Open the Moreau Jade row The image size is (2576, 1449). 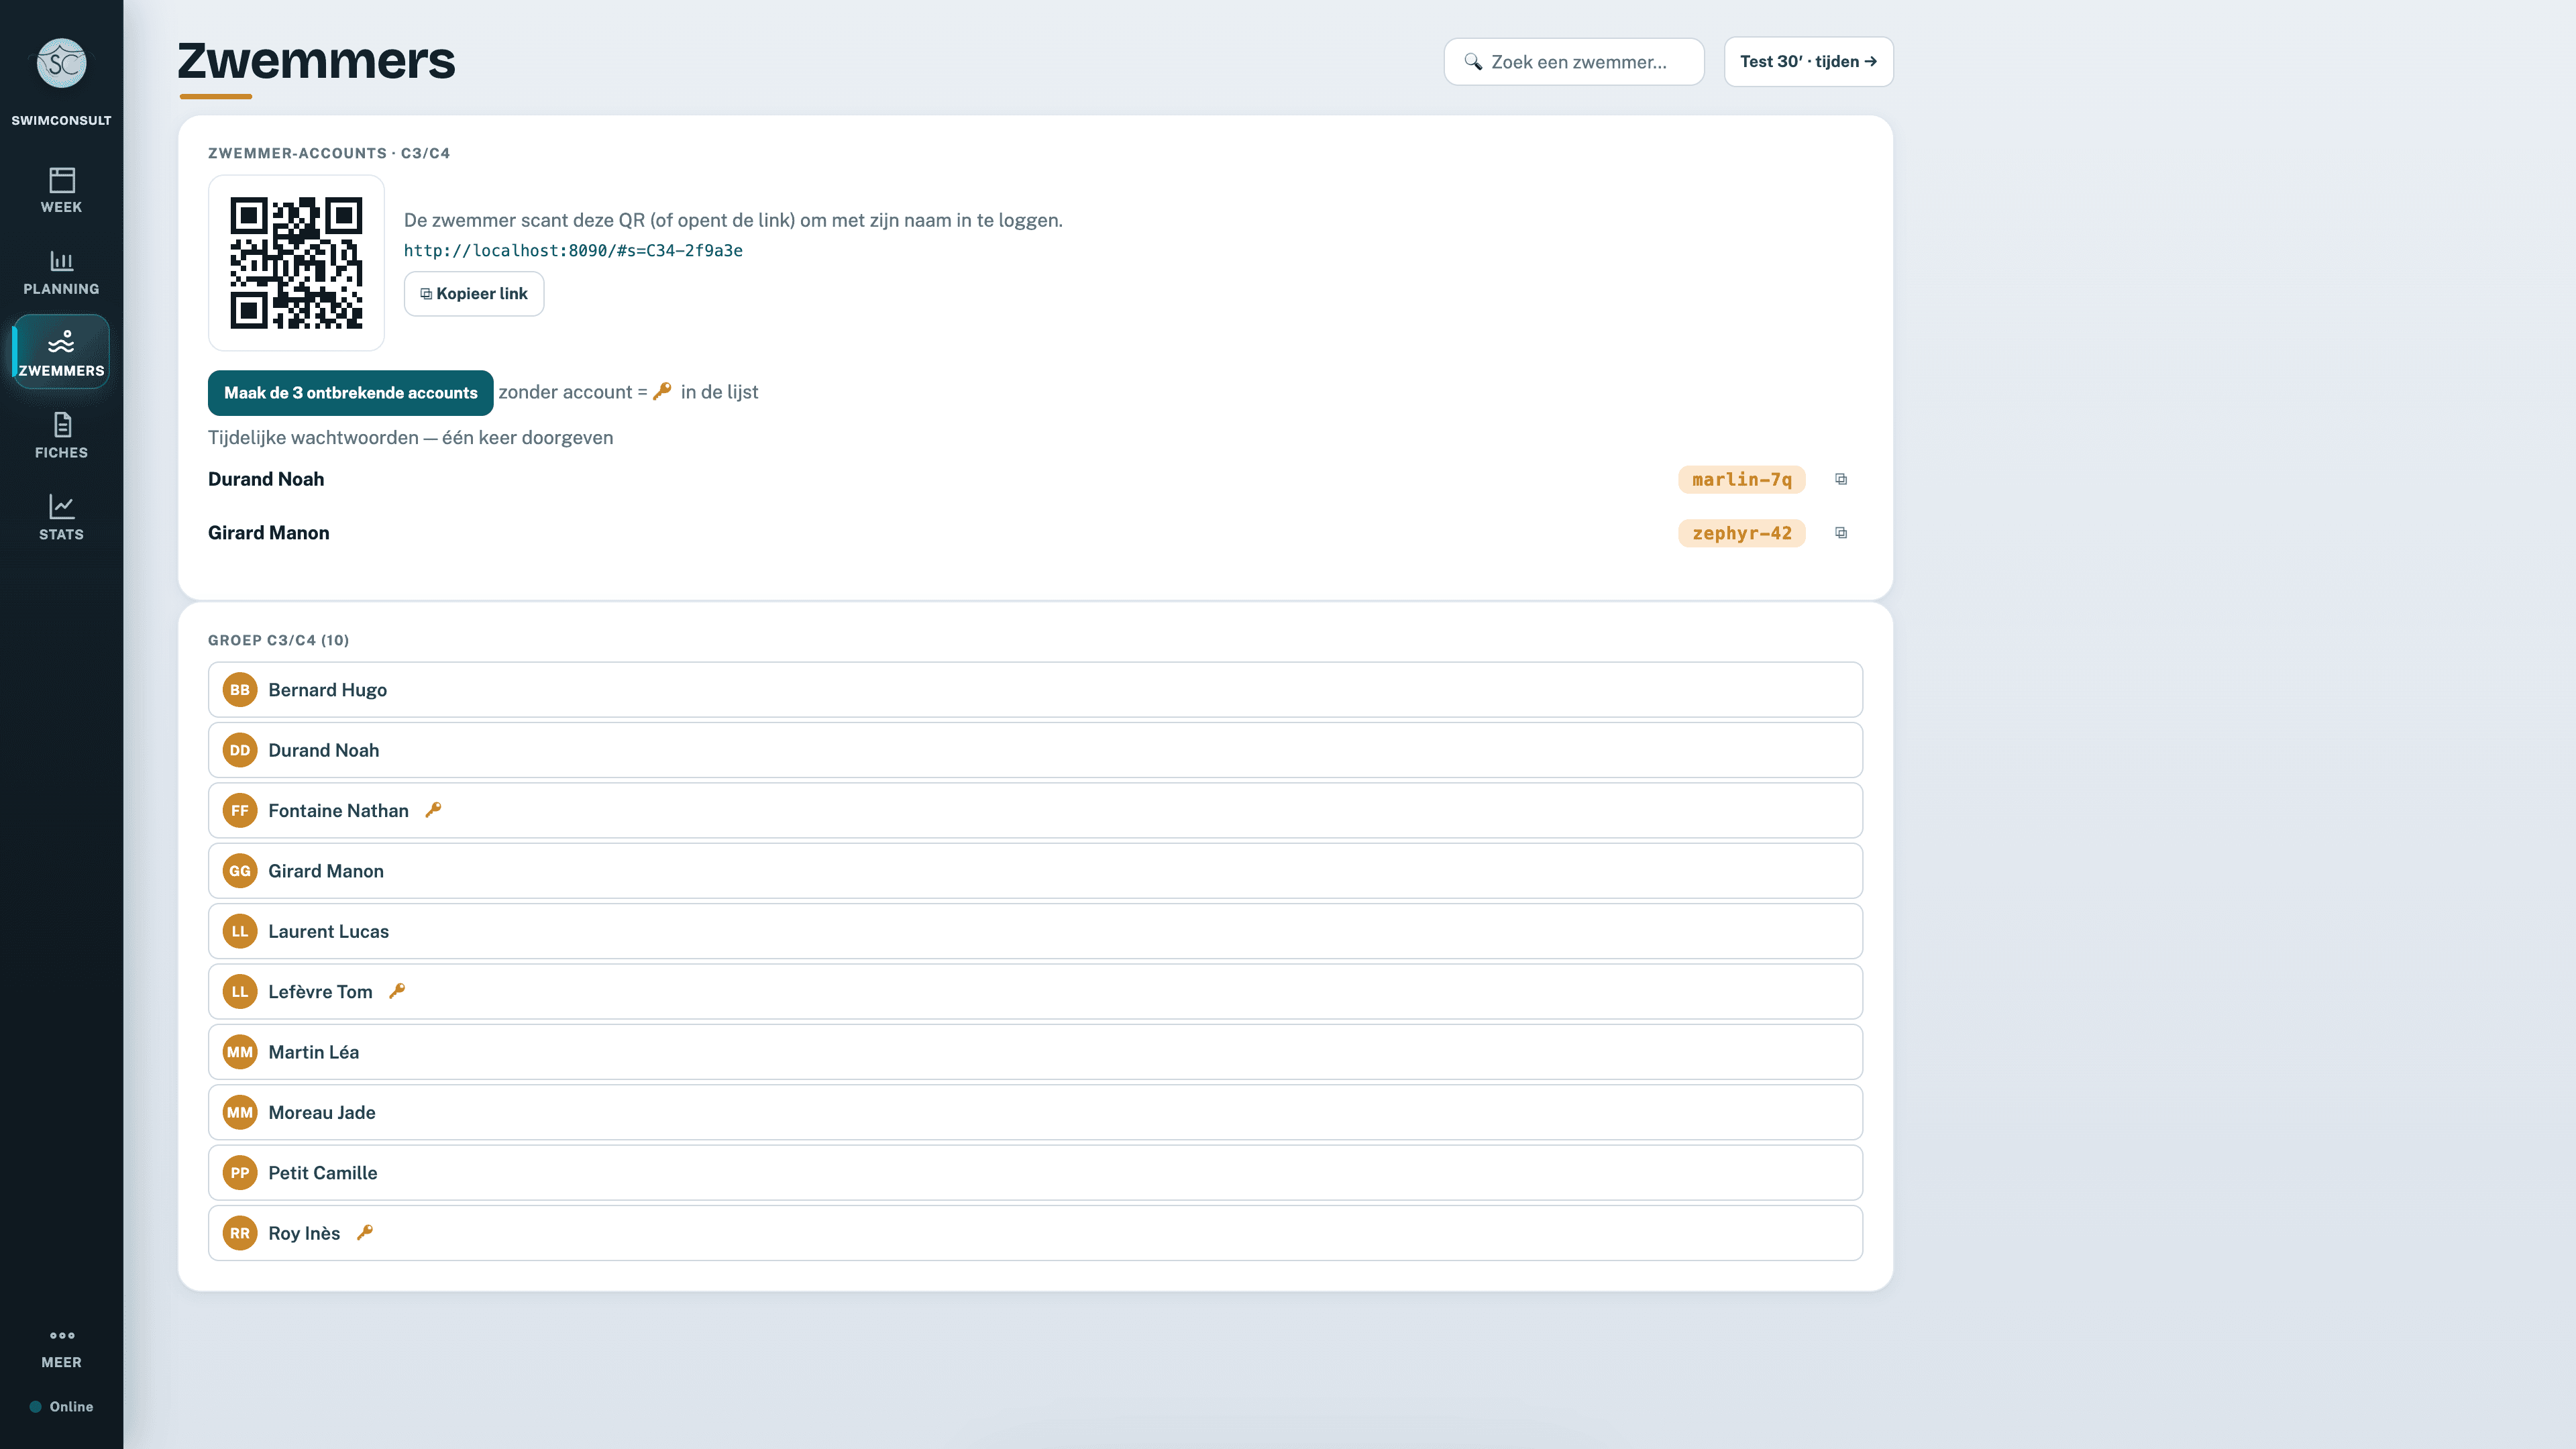[x=1035, y=1112]
